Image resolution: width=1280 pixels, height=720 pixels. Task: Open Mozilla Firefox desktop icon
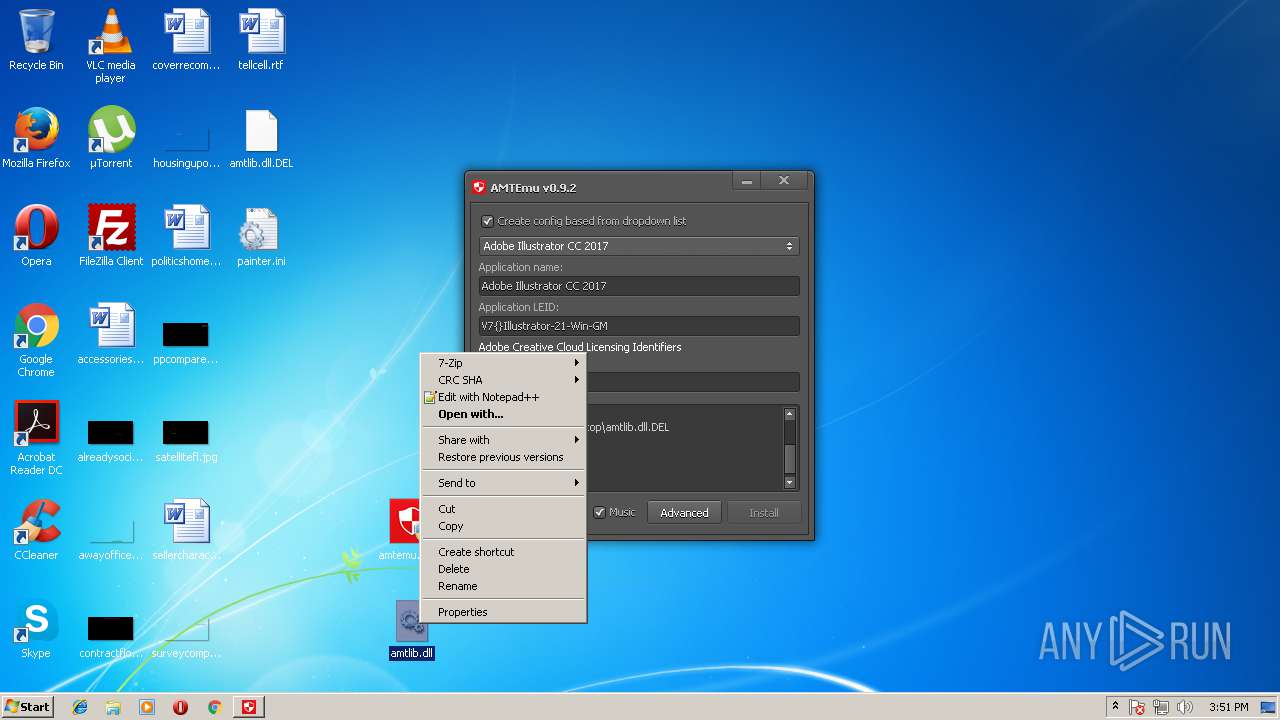36,138
